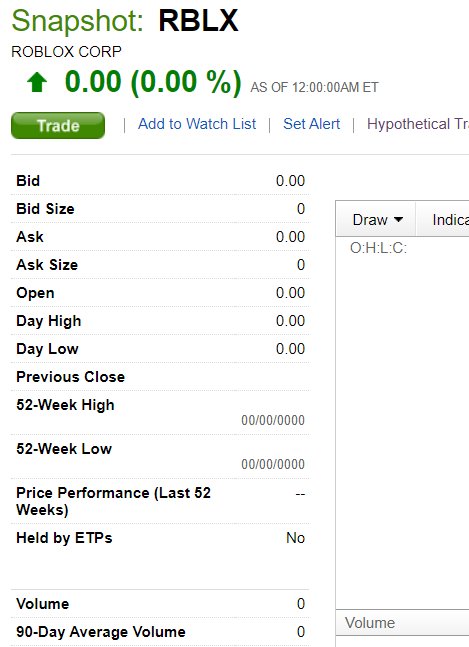Open the Hypothetical Trade link
This screenshot has width=469, height=647.
click(418, 124)
